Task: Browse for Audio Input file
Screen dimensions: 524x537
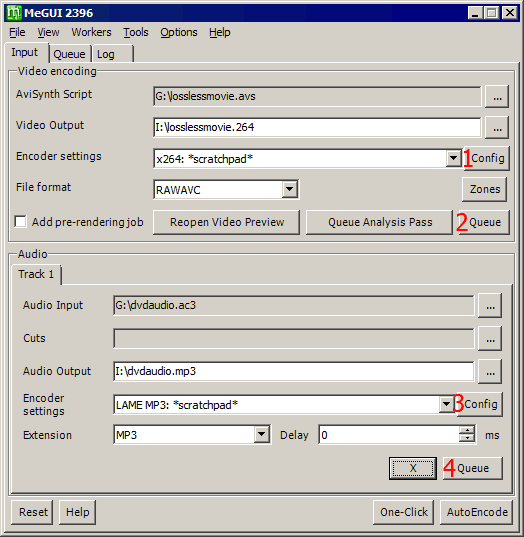Action: (490, 305)
